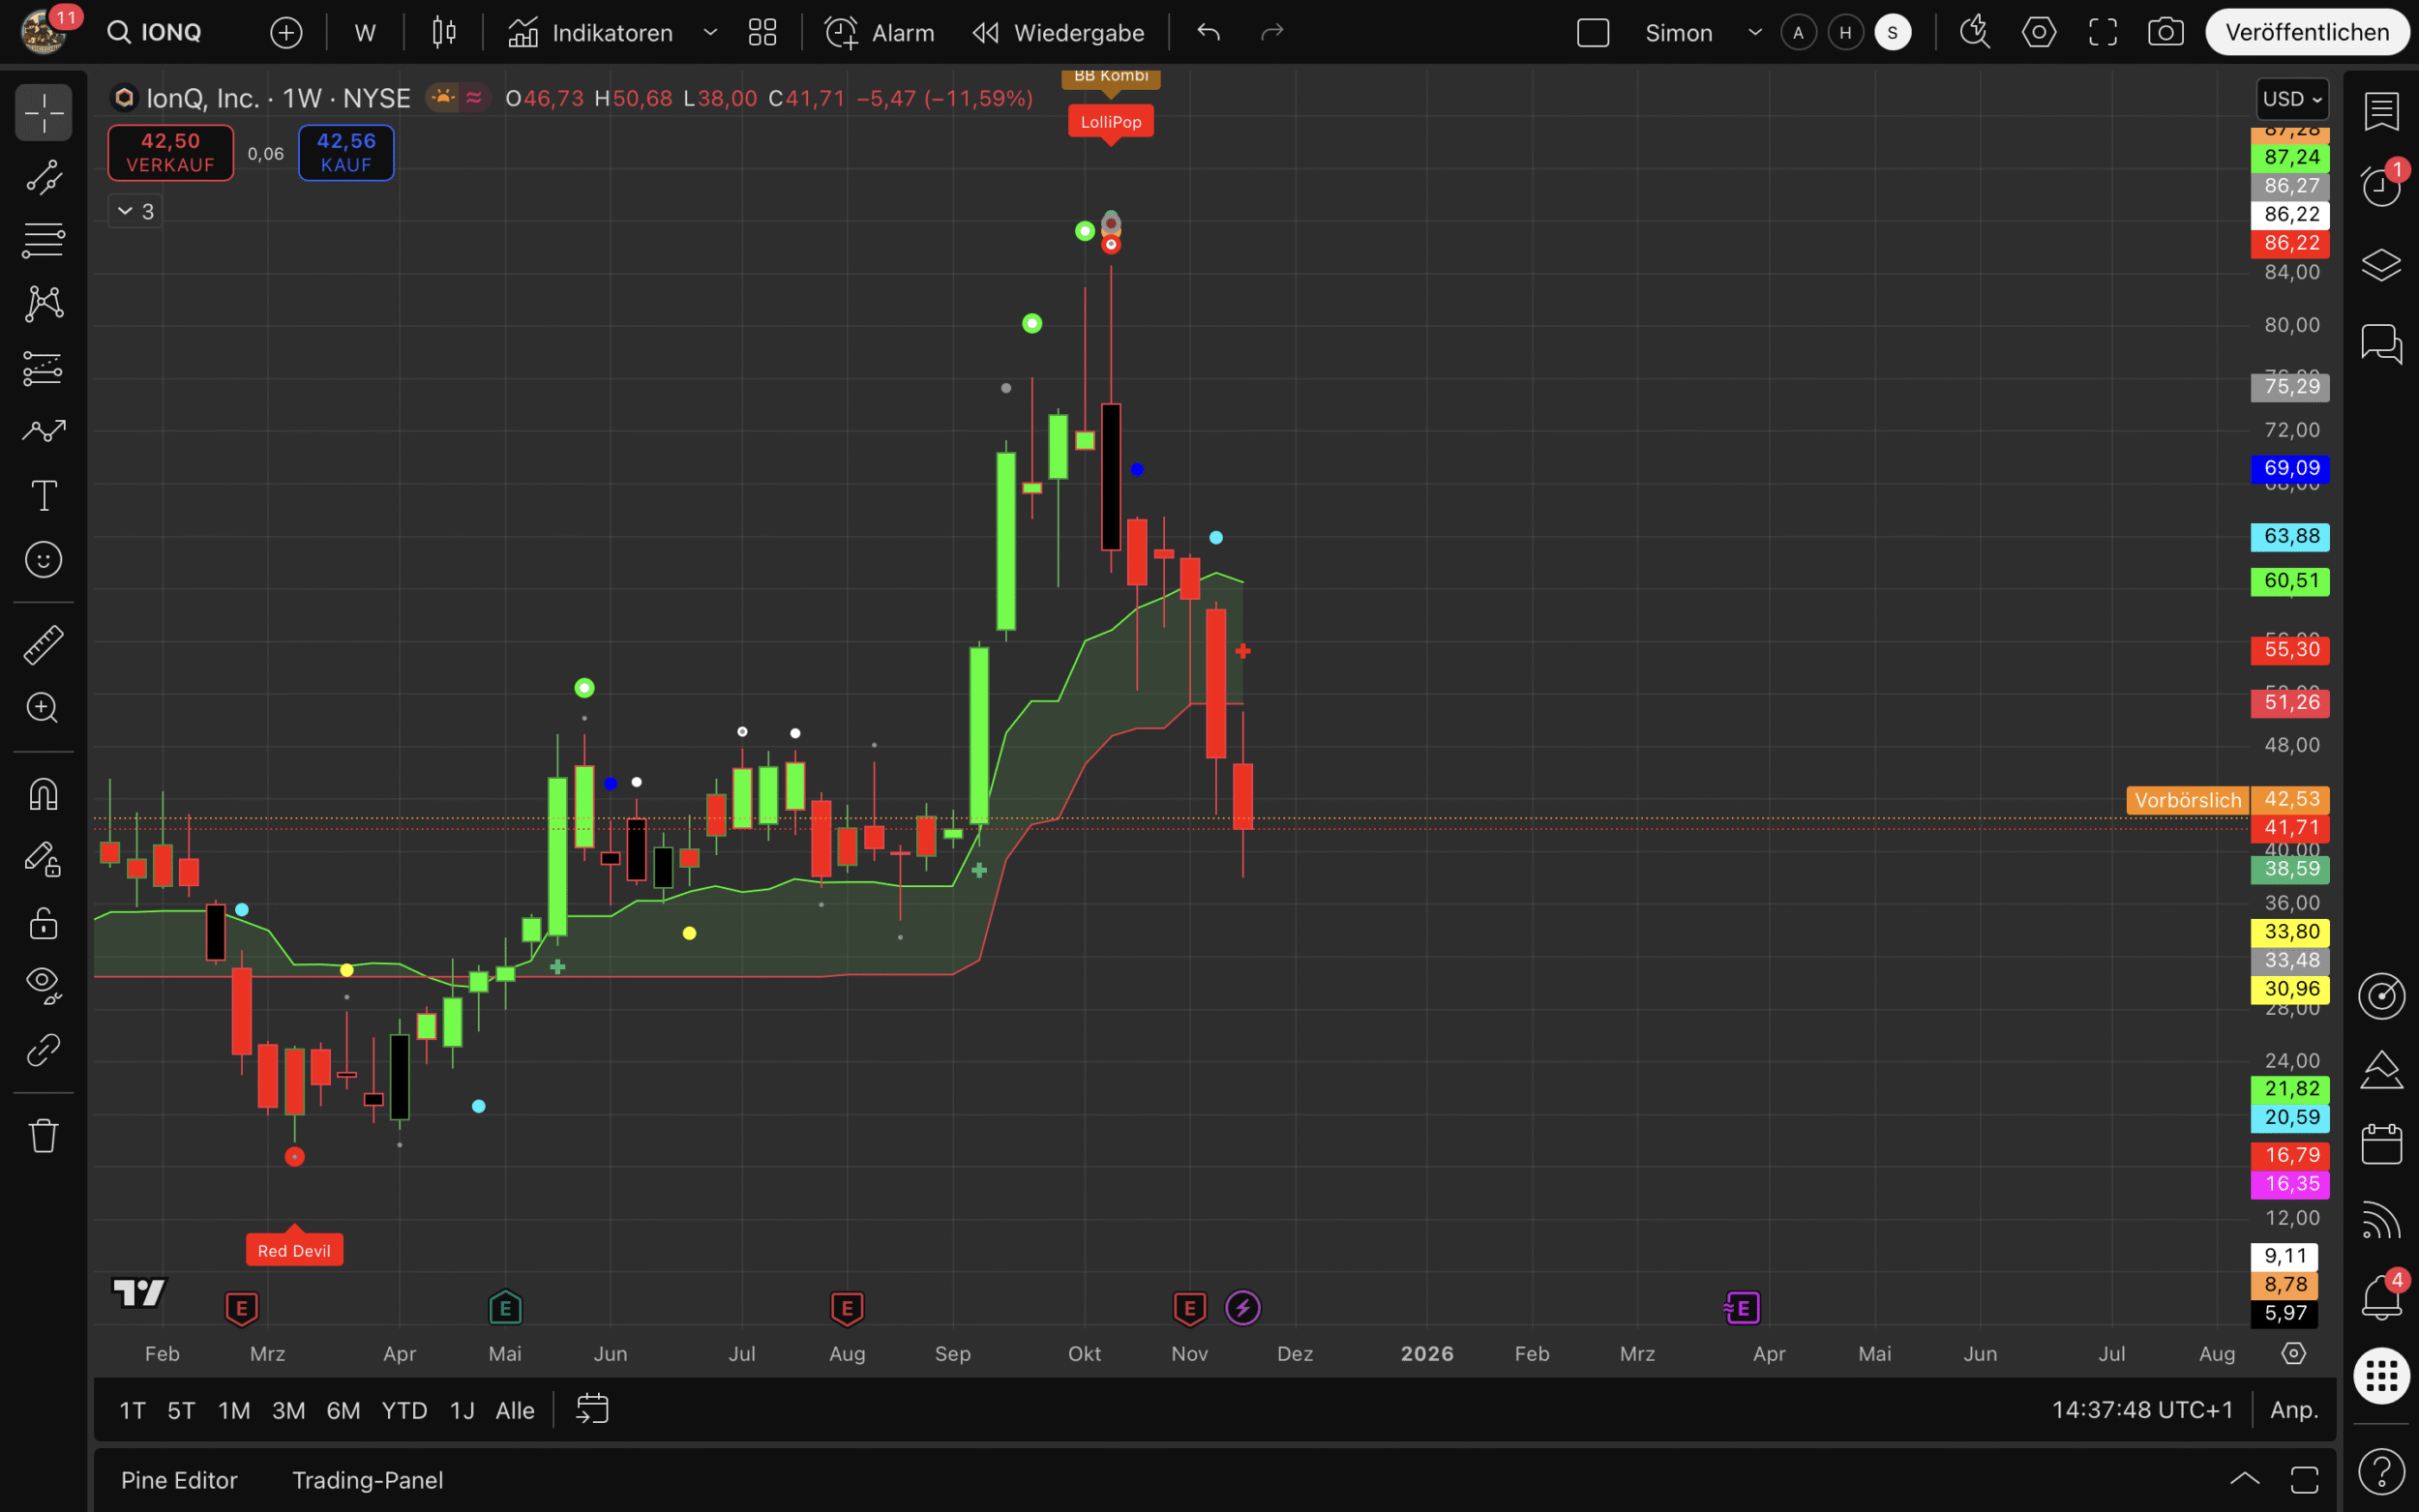
Task: Hide all drawings with eye icon
Action: (x=43, y=985)
